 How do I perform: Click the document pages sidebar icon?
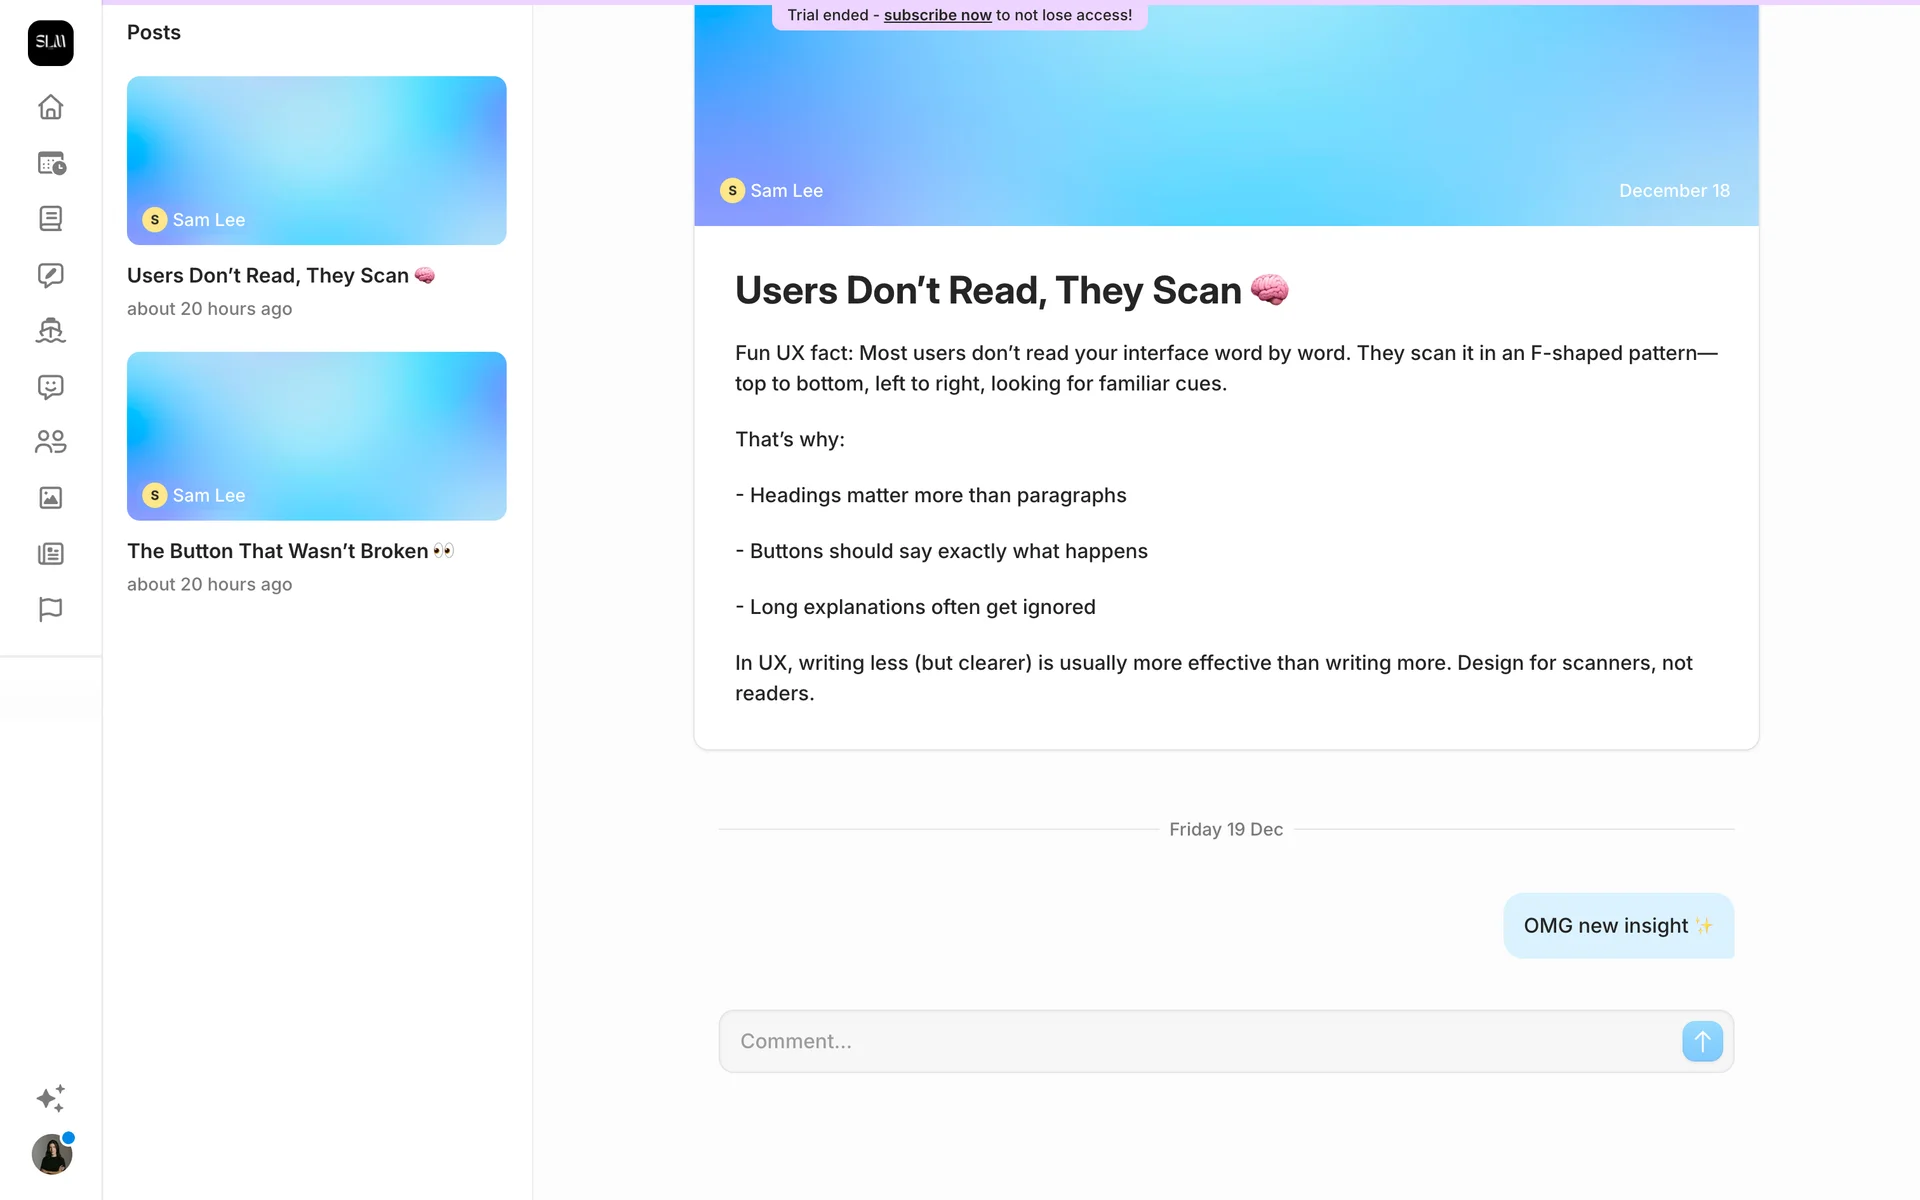pyautogui.click(x=50, y=219)
